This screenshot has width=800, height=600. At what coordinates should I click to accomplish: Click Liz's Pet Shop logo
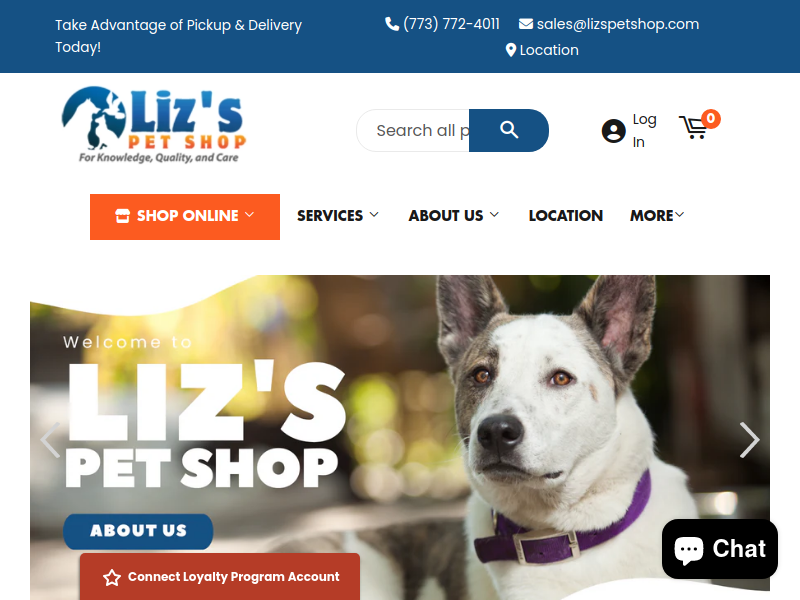(x=154, y=125)
